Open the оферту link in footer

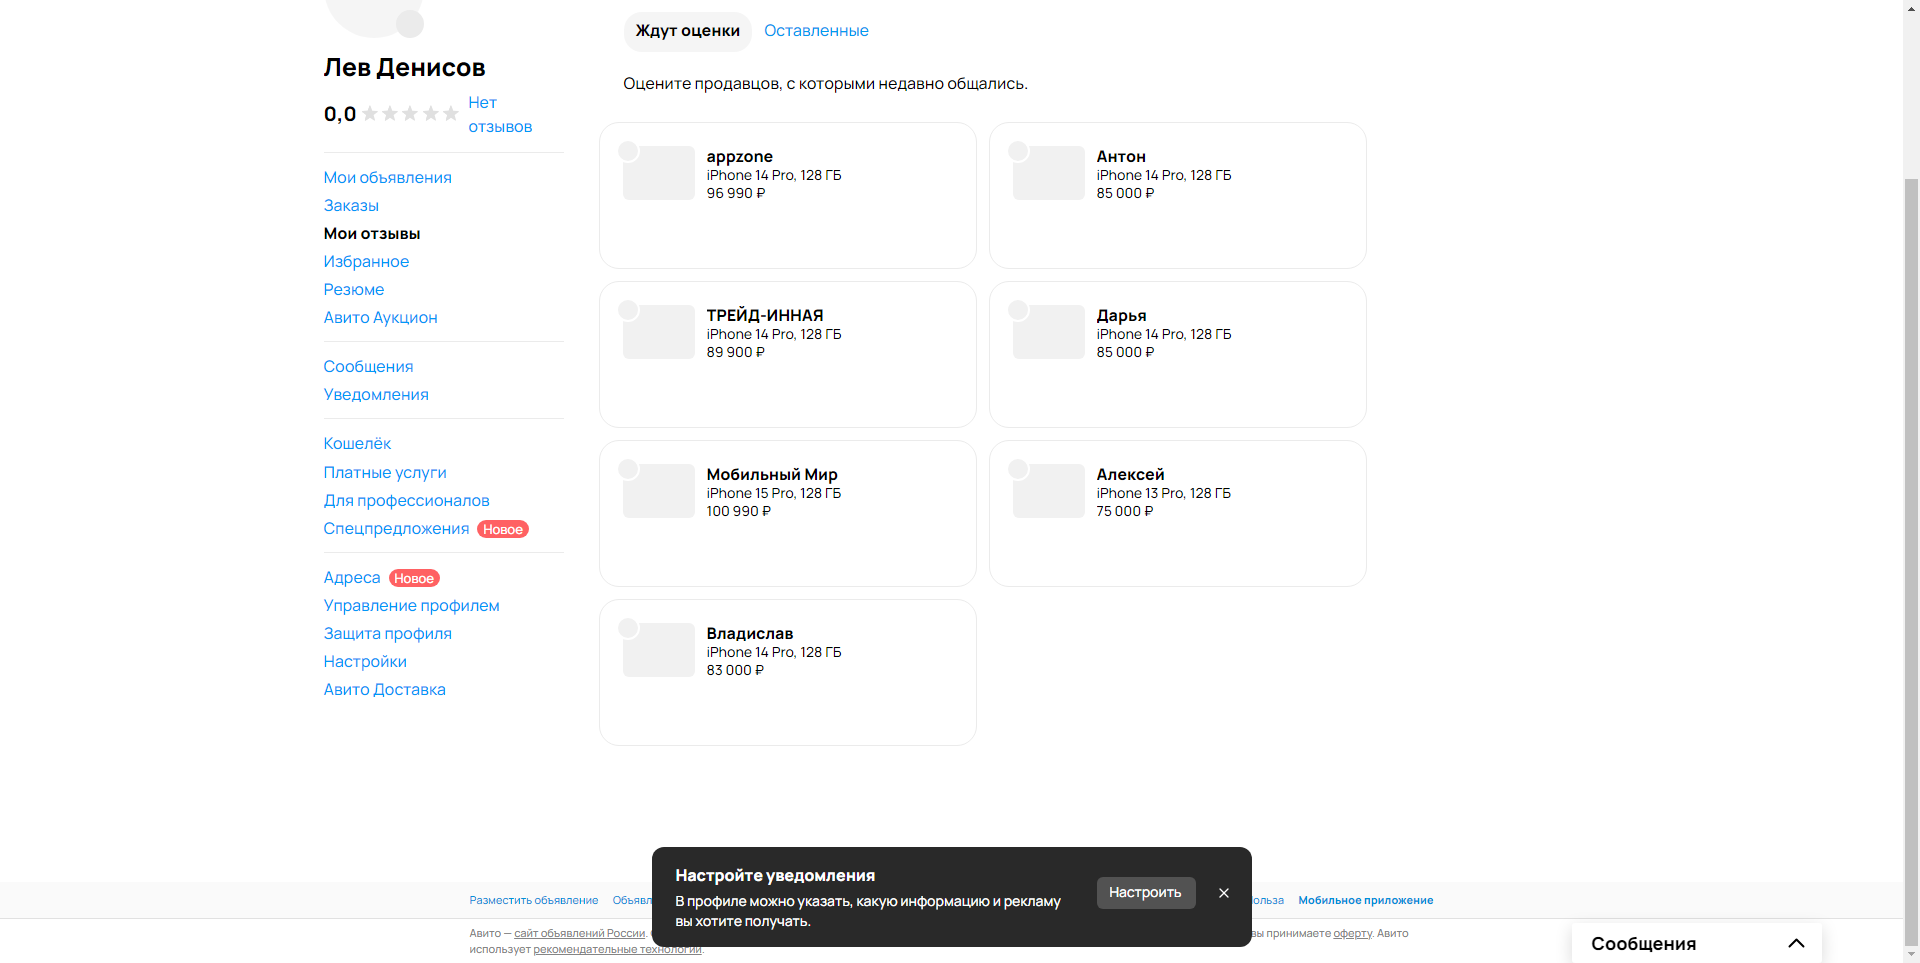click(1352, 933)
